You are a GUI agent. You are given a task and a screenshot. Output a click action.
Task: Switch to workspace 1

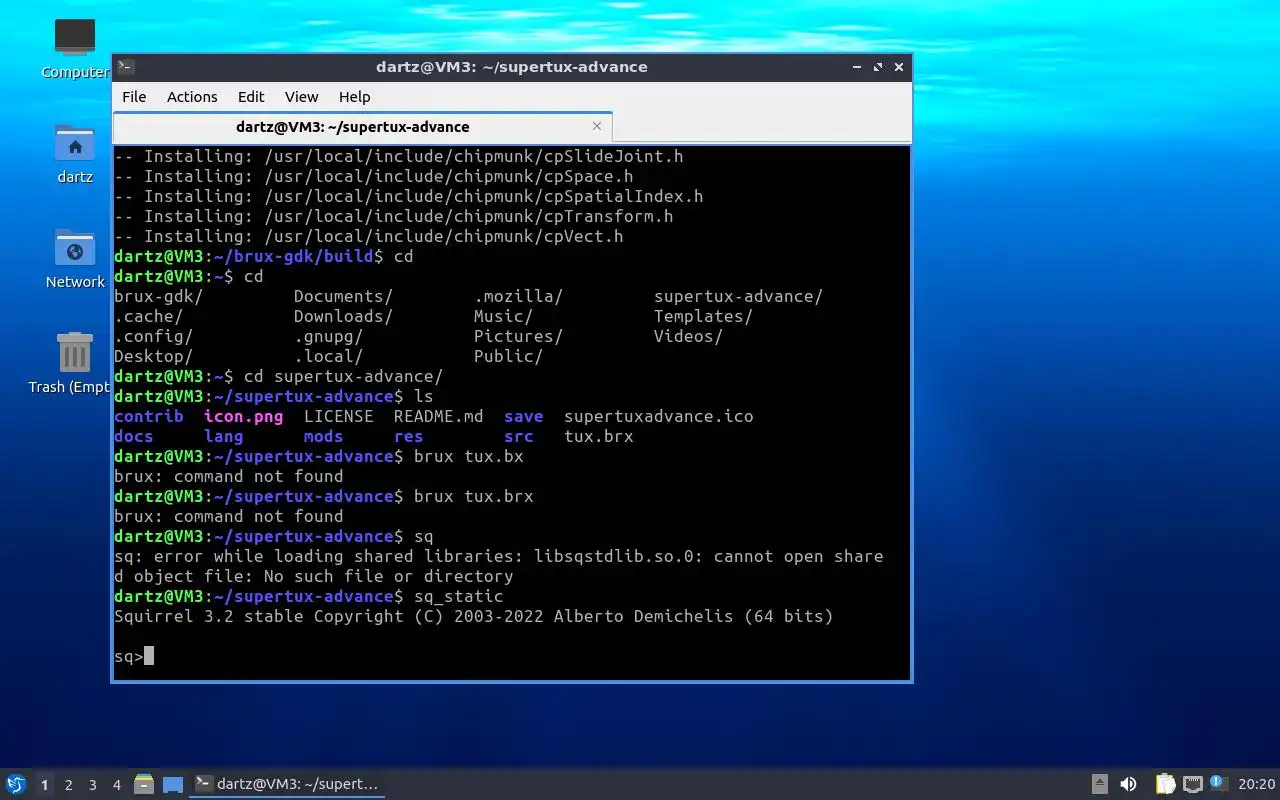[44, 785]
